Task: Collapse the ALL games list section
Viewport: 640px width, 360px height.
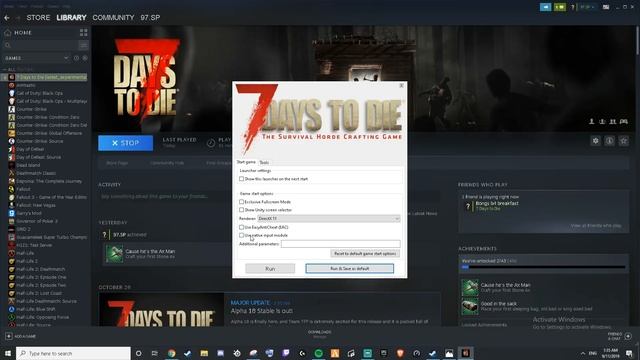Action: 4,69
